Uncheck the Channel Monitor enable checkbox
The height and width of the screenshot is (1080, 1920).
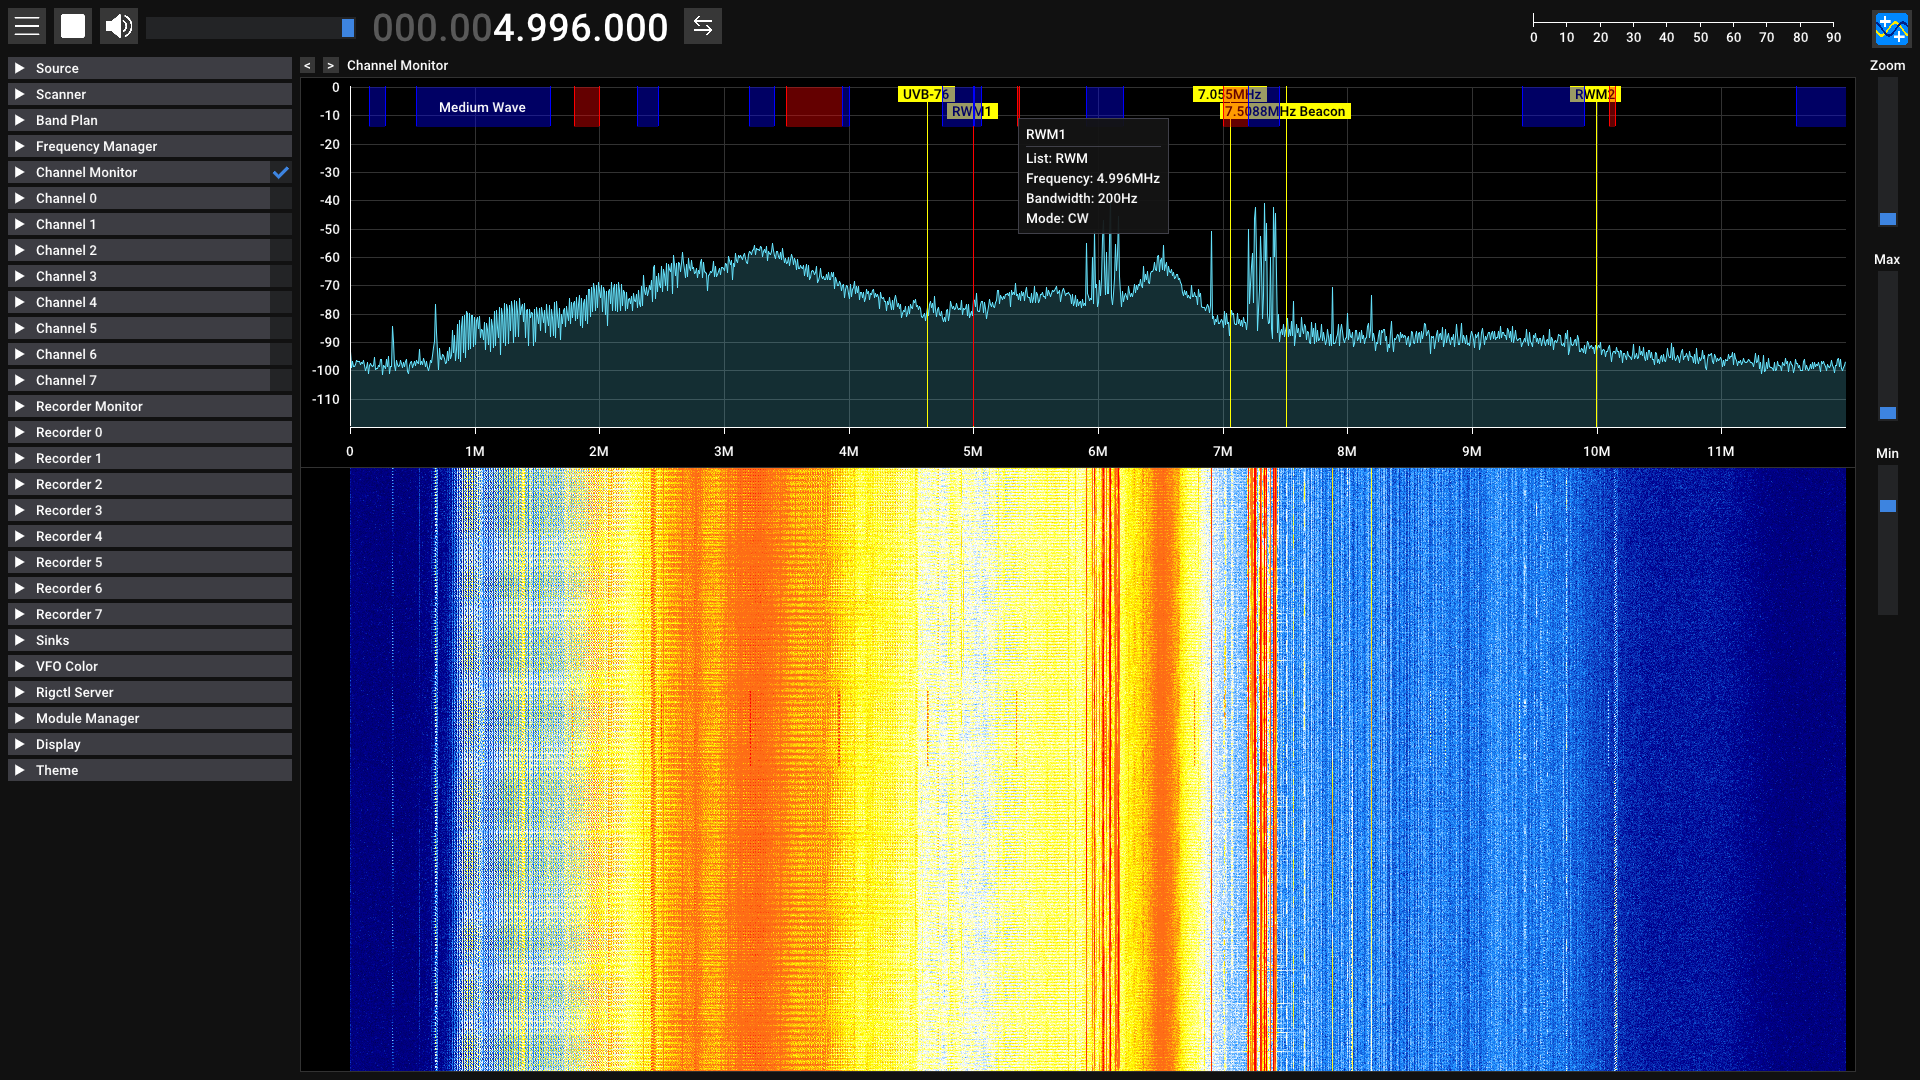pos(281,172)
